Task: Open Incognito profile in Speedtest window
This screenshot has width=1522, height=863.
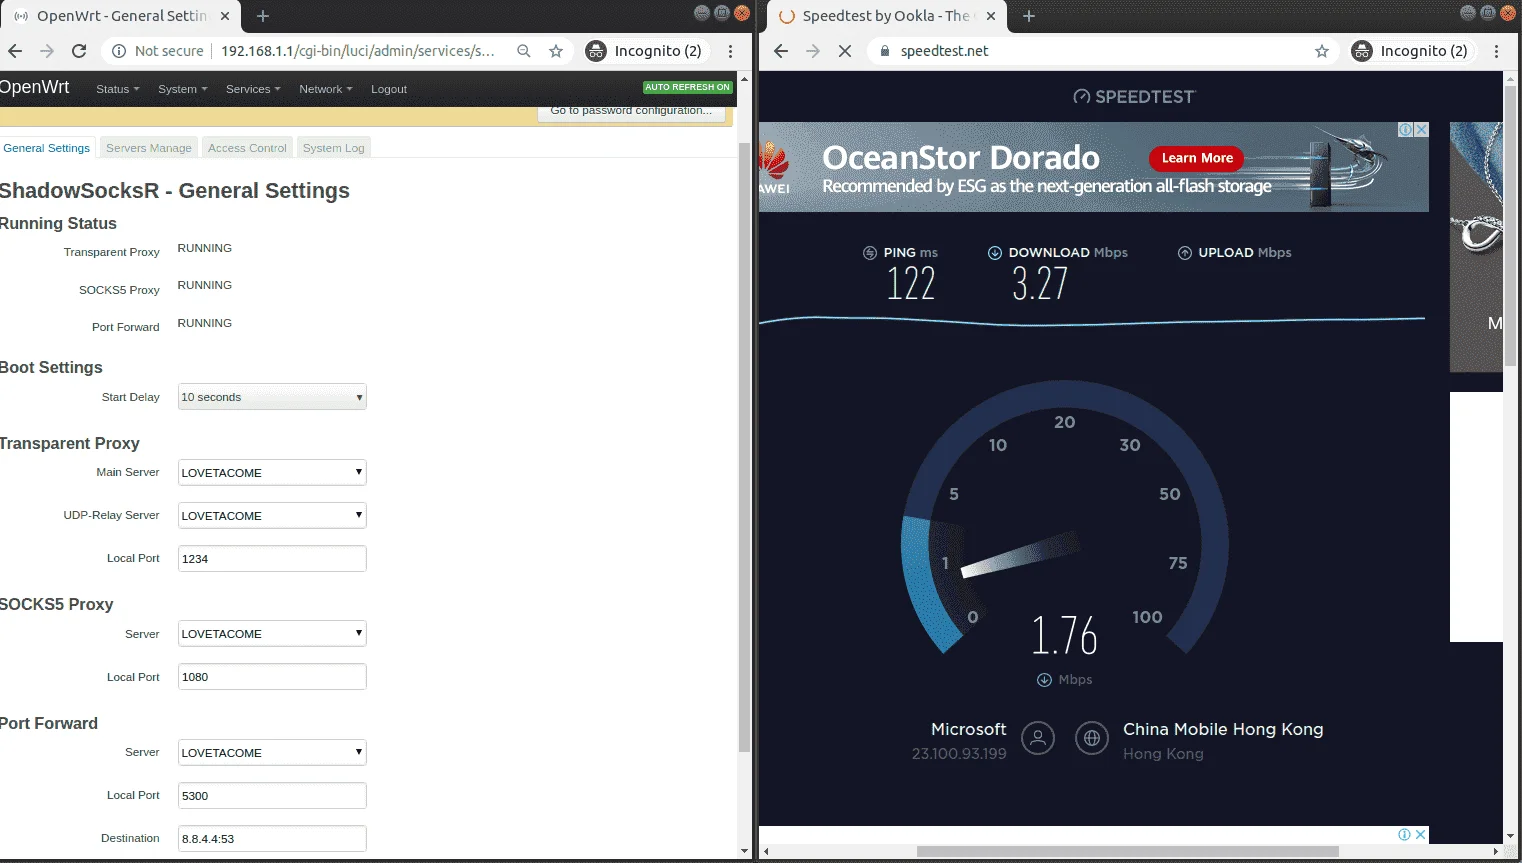Action: pyautogui.click(x=1411, y=51)
